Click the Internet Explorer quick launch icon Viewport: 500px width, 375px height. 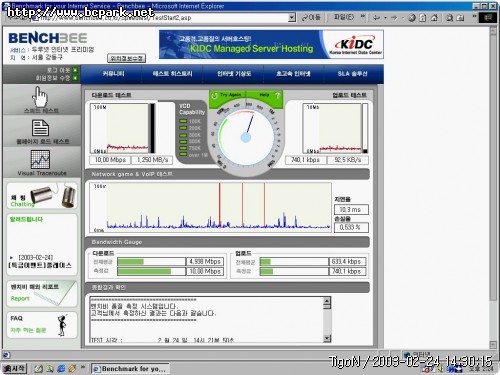point(61,369)
